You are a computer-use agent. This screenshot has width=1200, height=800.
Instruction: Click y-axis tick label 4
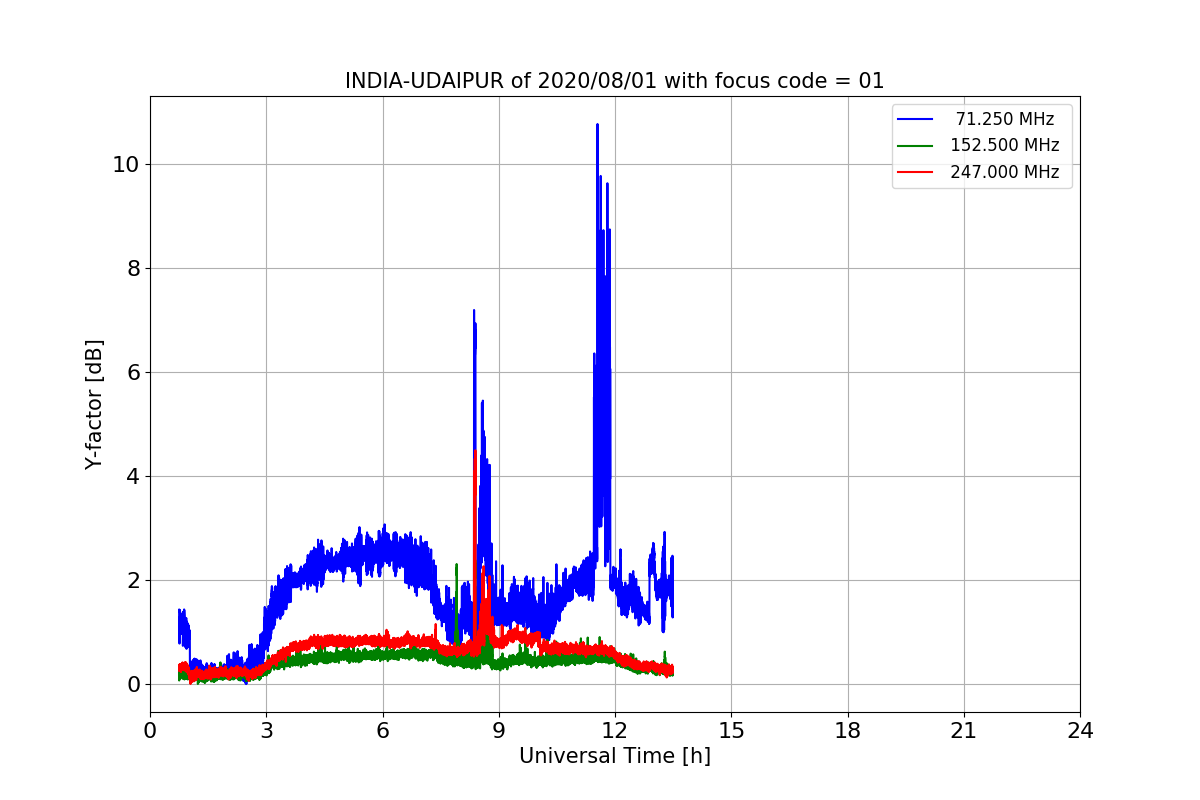132,476
